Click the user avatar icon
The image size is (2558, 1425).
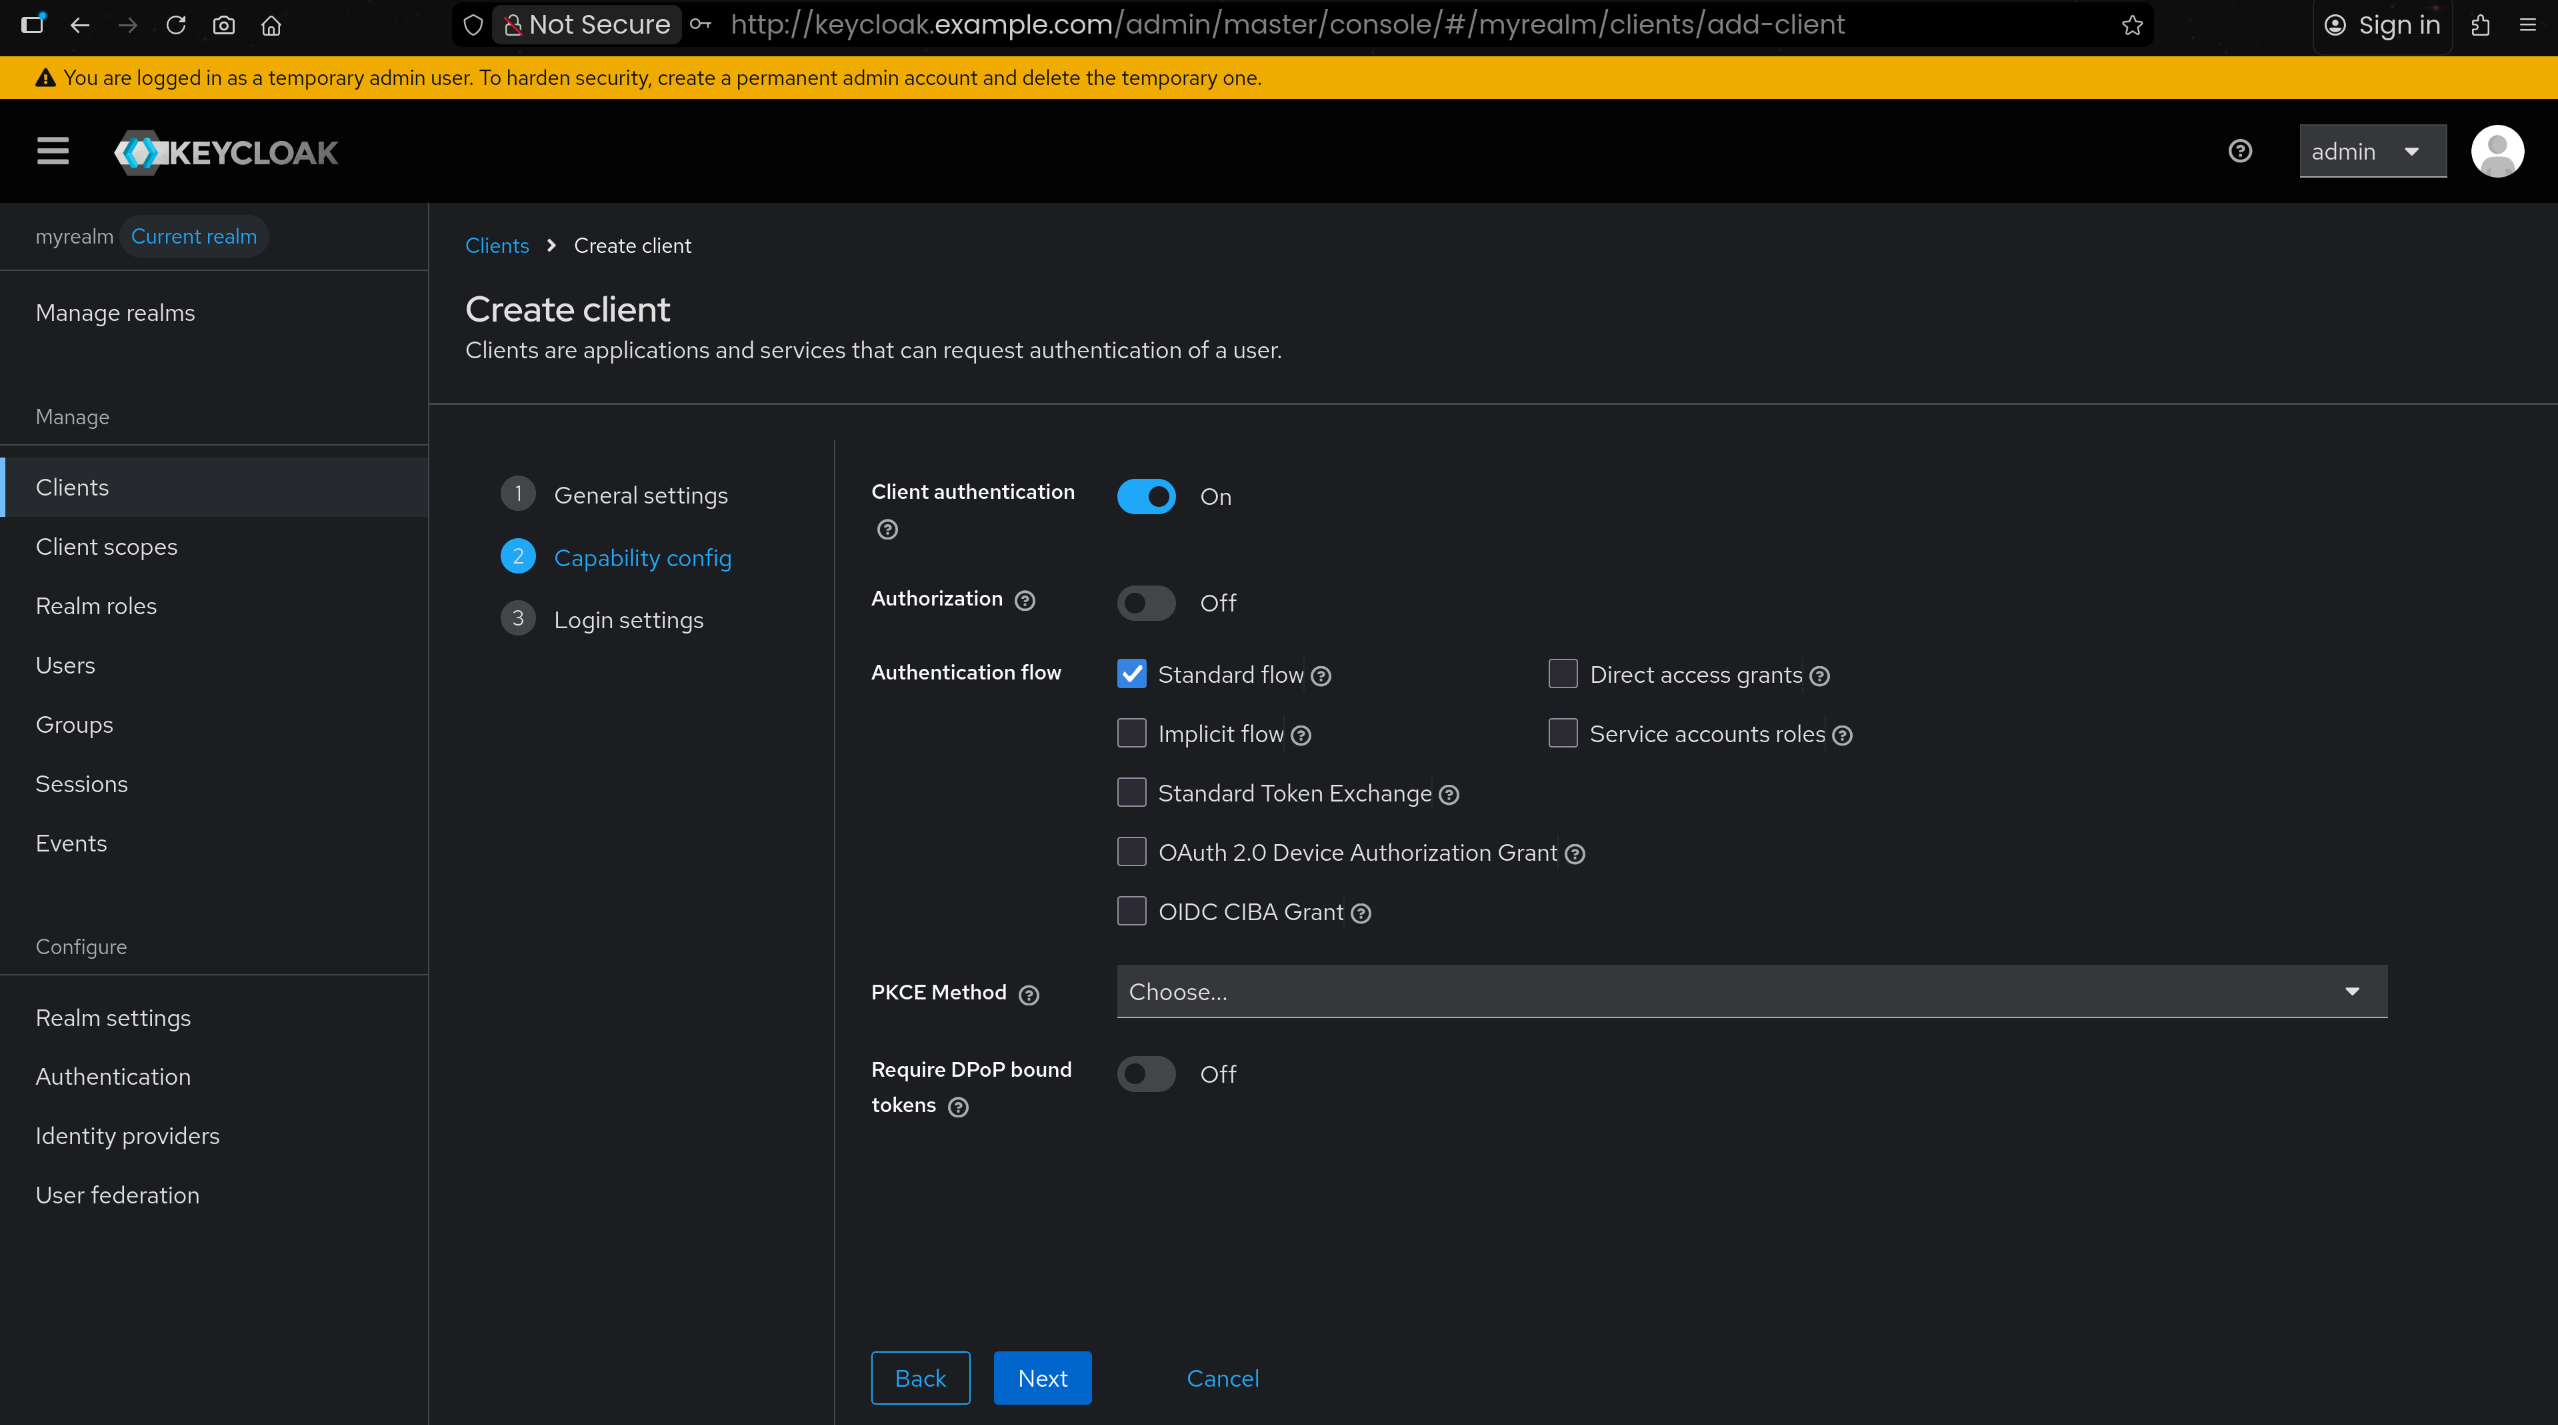tap(2497, 152)
